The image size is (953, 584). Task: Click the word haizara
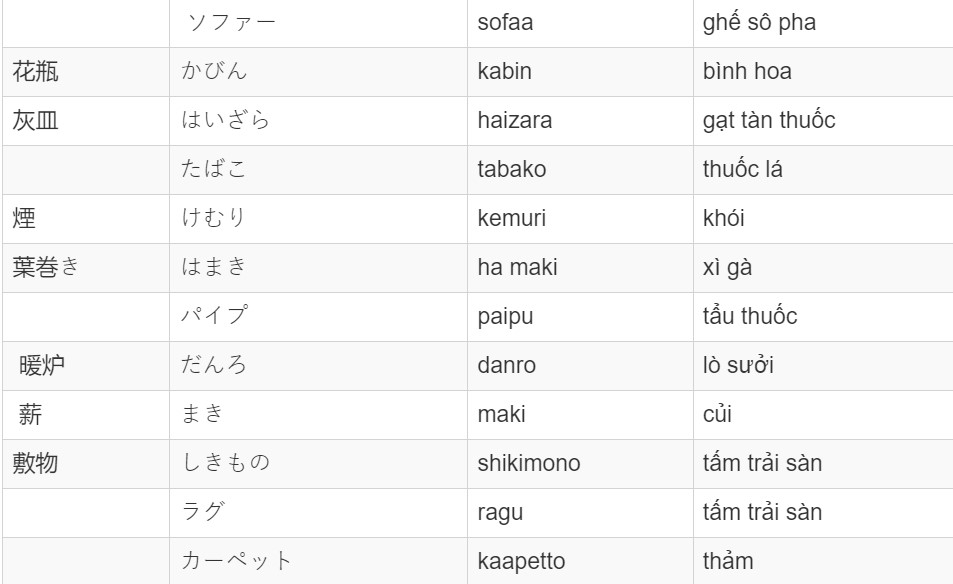515,120
